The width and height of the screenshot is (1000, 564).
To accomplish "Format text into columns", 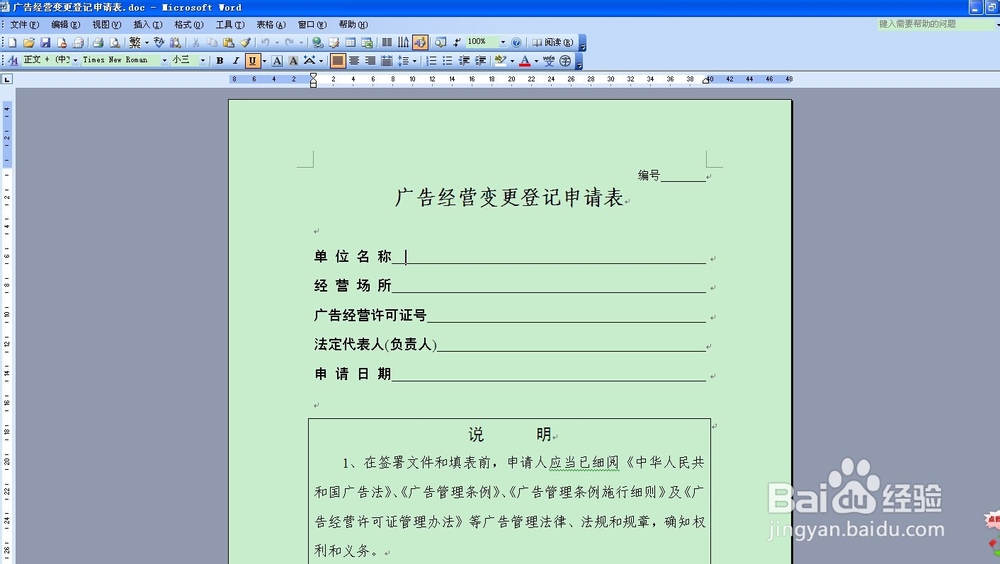I will [x=387, y=42].
